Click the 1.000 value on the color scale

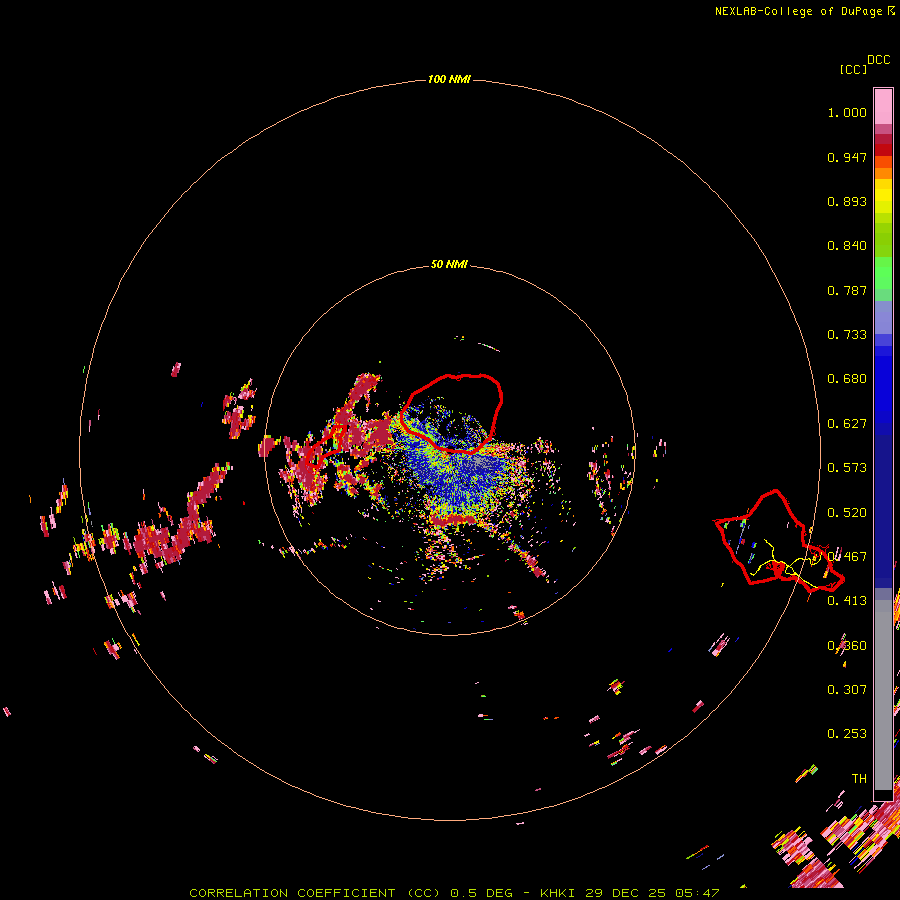(x=847, y=112)
